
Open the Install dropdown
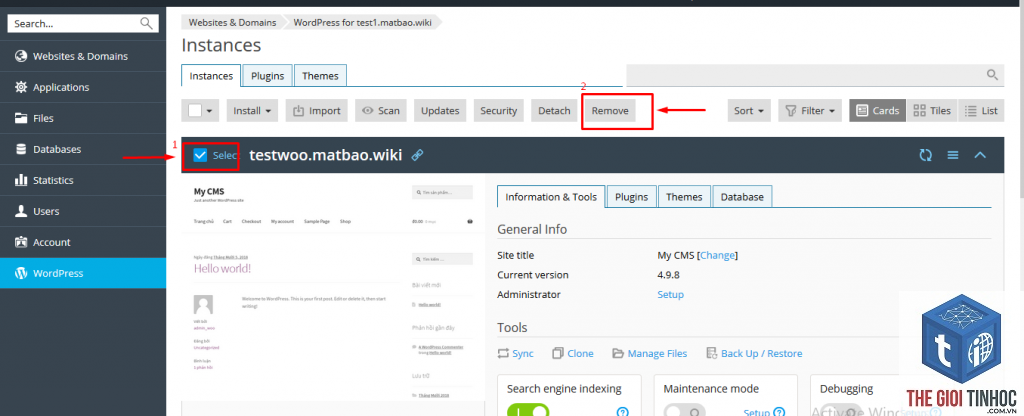click(x=252, y=110)
